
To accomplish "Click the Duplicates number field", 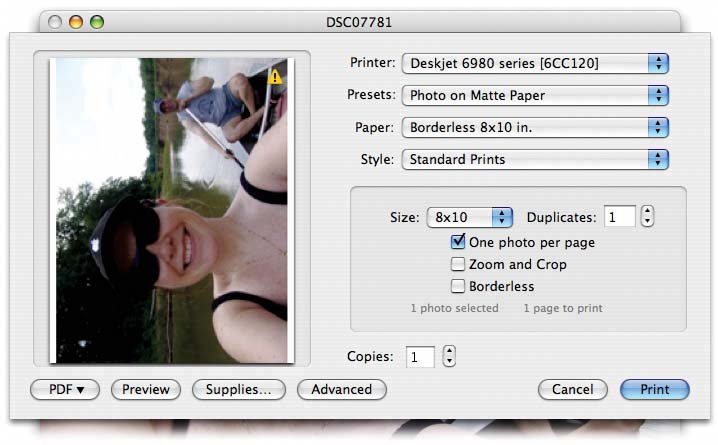I will 619,217.
